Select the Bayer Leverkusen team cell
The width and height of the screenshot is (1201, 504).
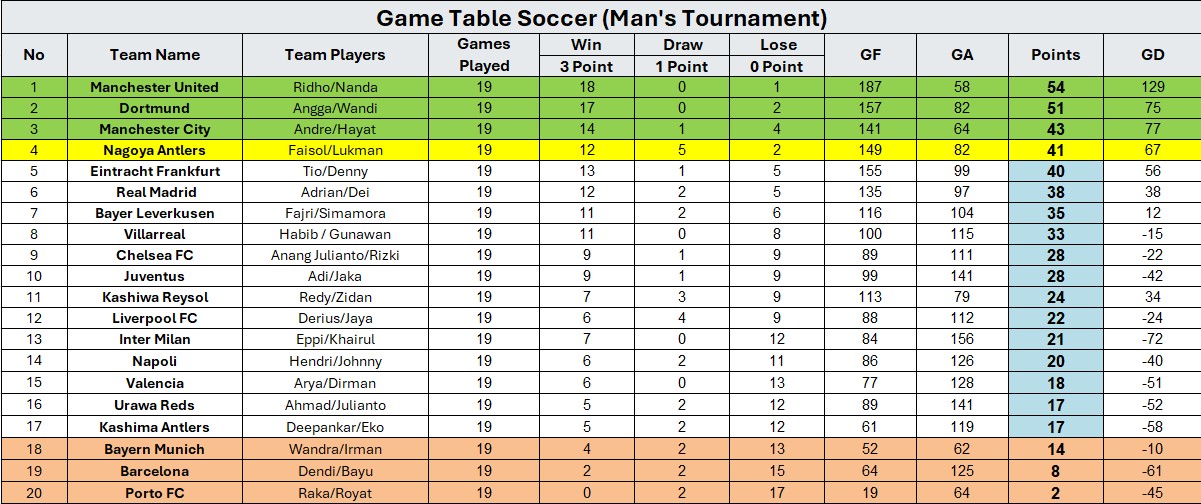(155, 213)
